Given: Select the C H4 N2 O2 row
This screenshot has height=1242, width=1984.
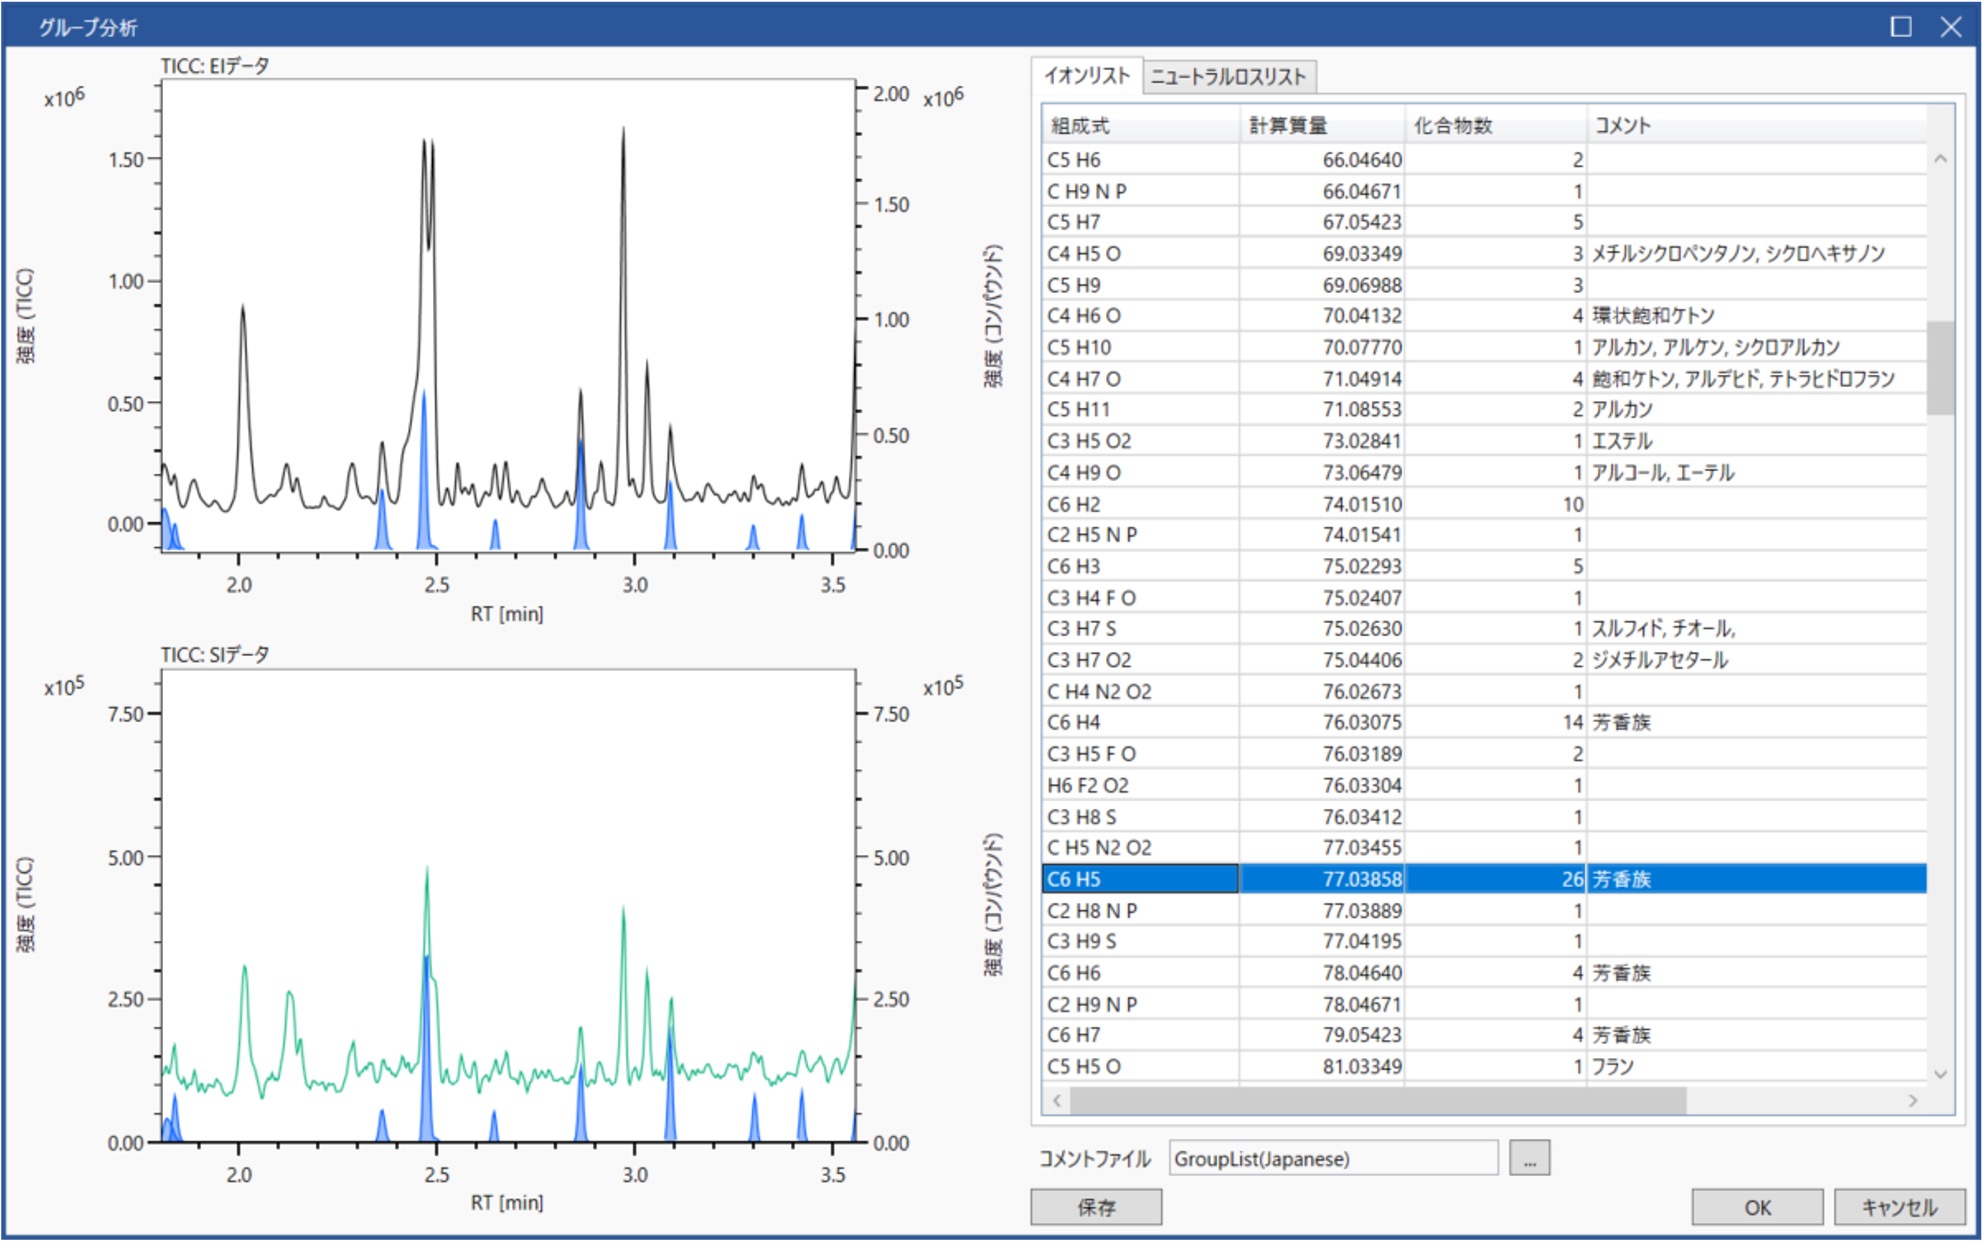Looking at the screenshot, I should (x=1484, y=691).
